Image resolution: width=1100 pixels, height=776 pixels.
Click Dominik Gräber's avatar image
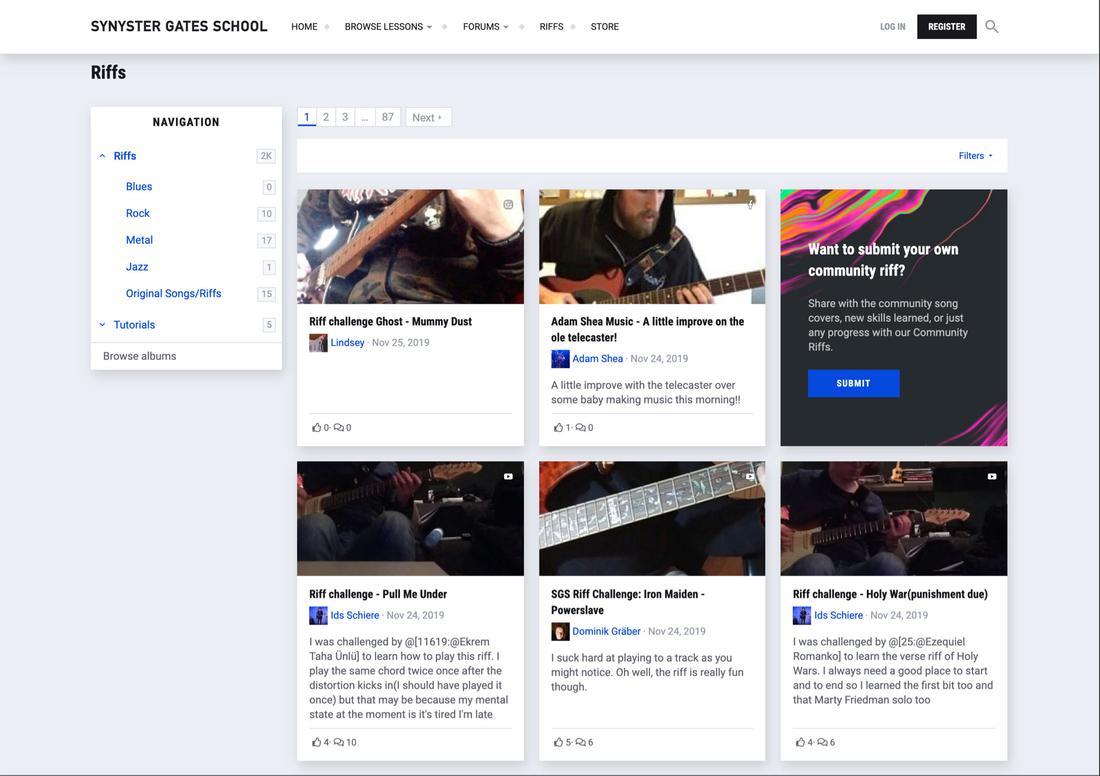click(x=560, y=632)
